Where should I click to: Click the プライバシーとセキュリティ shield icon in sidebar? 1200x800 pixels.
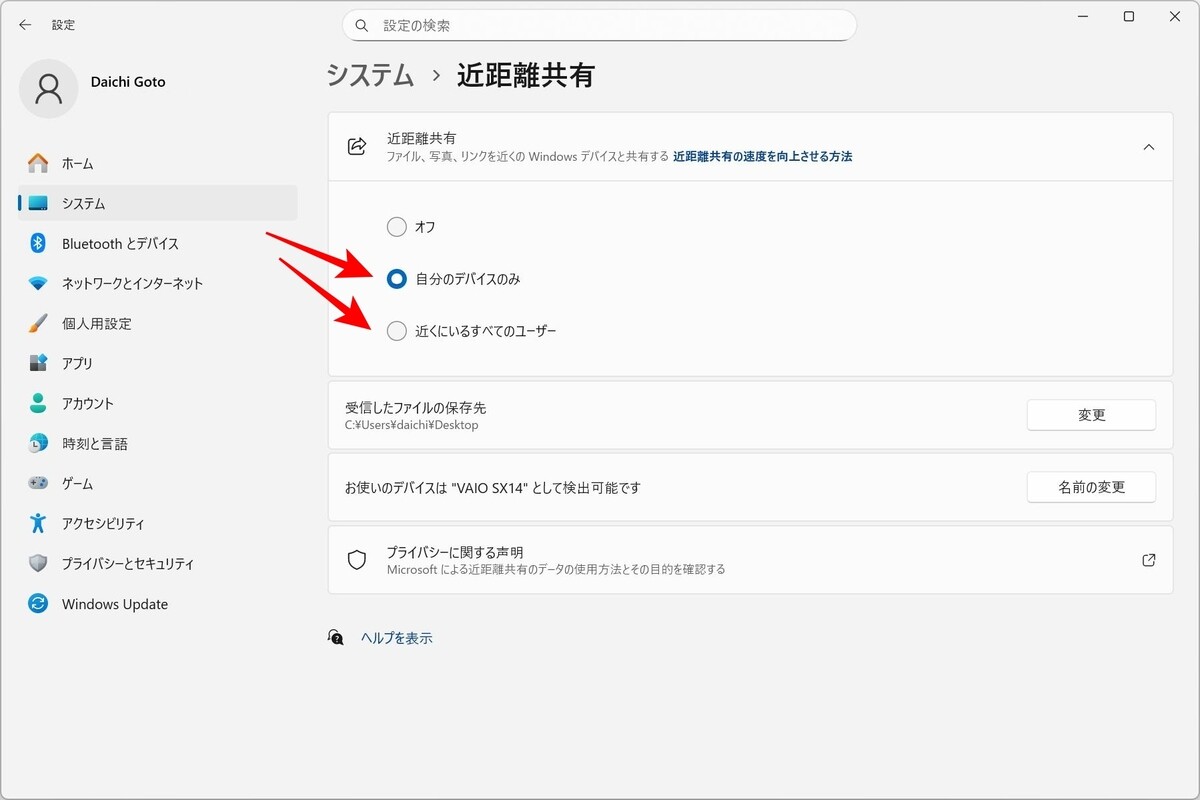coord(38,563)
